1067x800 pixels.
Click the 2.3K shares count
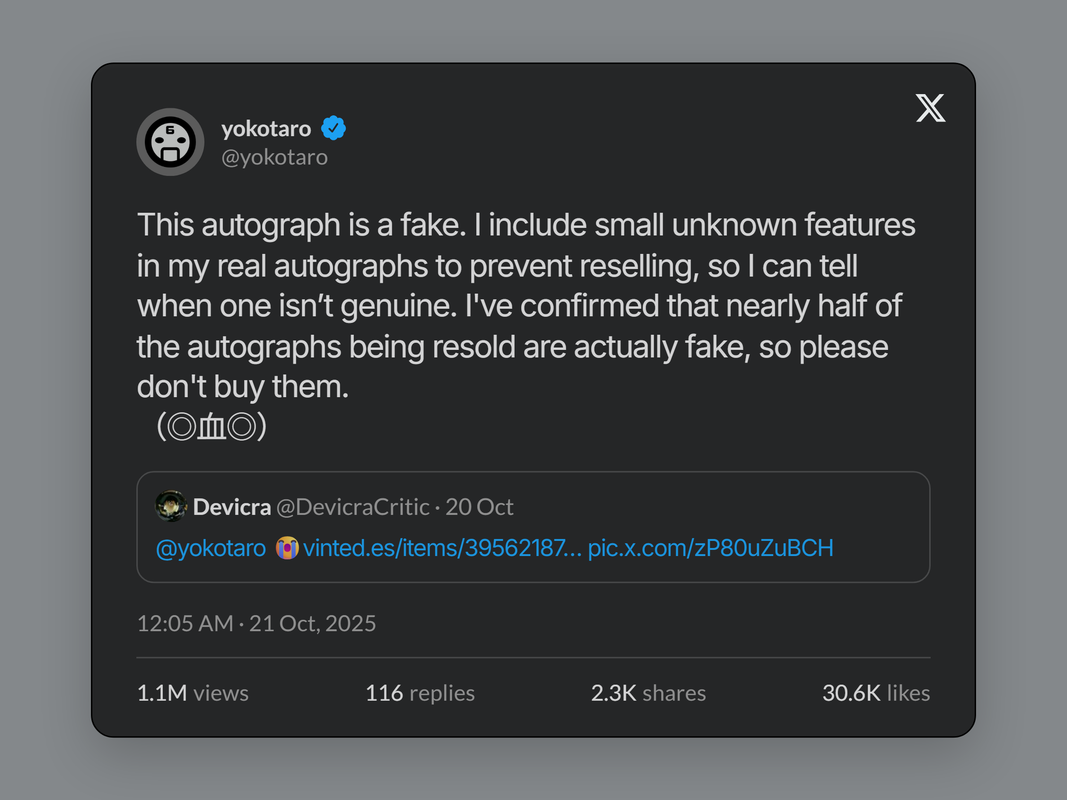pyautogui.click(x=648, y=693)
